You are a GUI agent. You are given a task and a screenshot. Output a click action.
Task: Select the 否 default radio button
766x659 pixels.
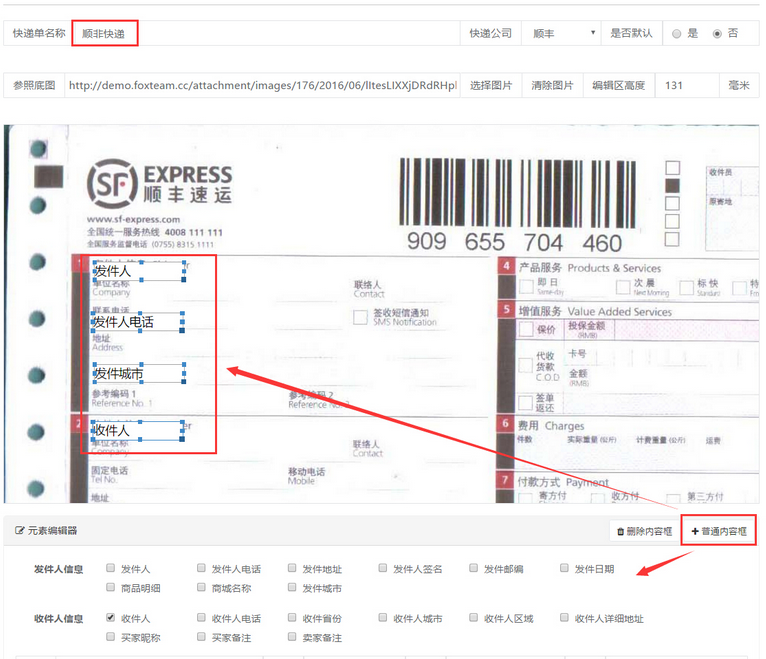point(716,34)
